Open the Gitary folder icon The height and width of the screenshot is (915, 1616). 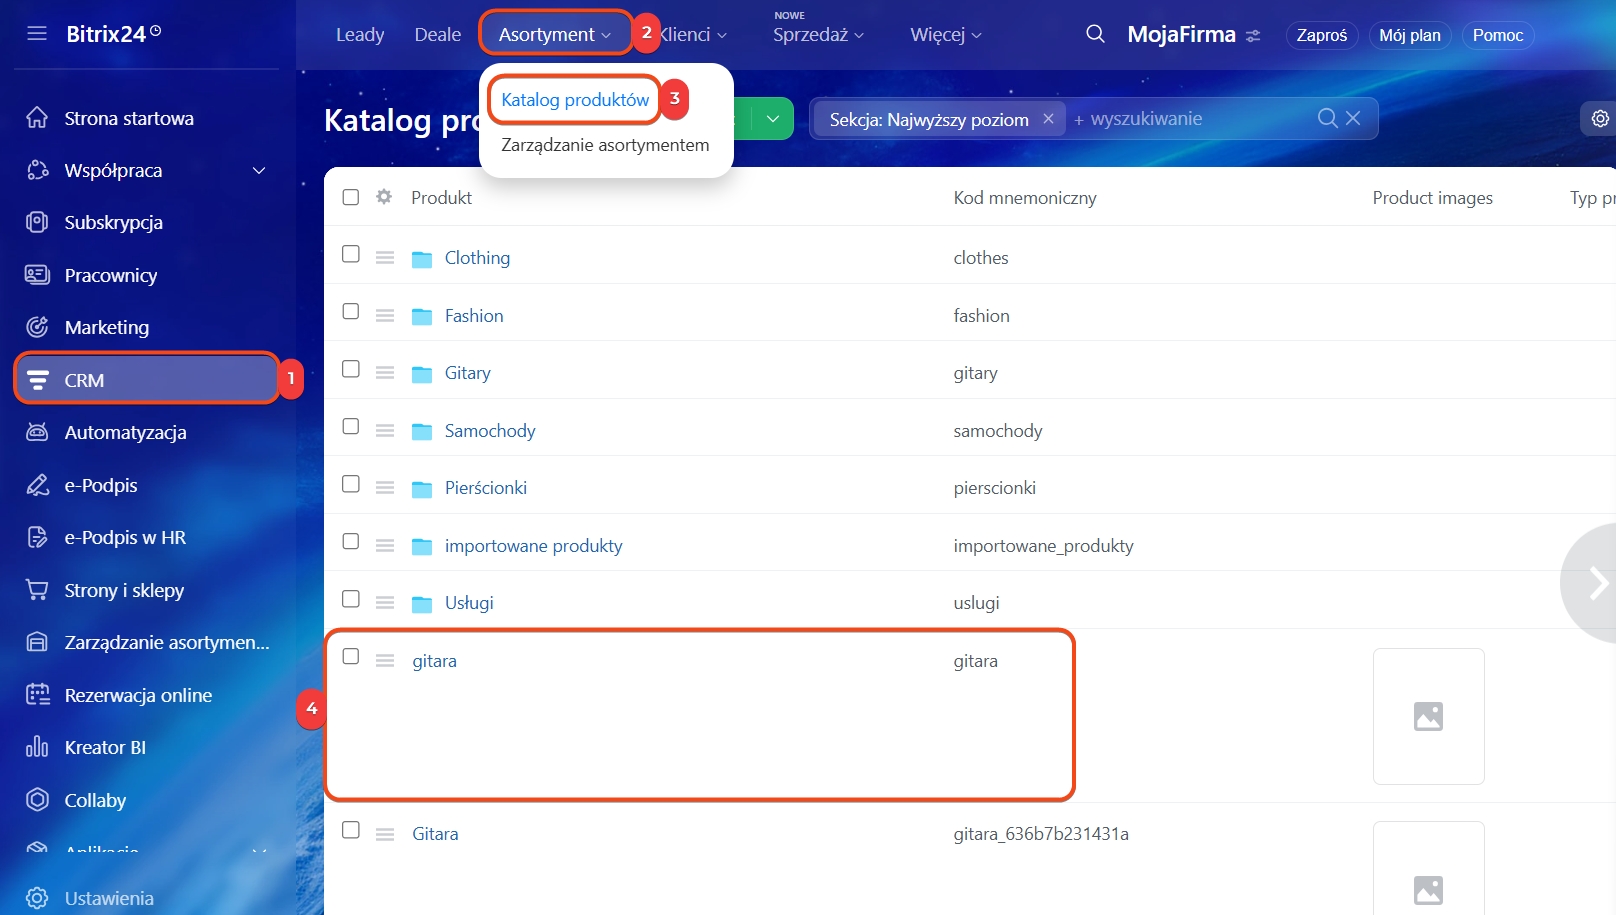[422, 373]
